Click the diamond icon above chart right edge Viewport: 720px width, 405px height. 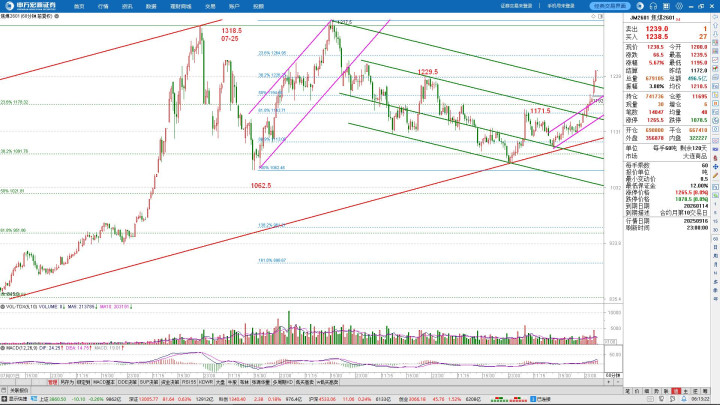[x=593, y=16]
